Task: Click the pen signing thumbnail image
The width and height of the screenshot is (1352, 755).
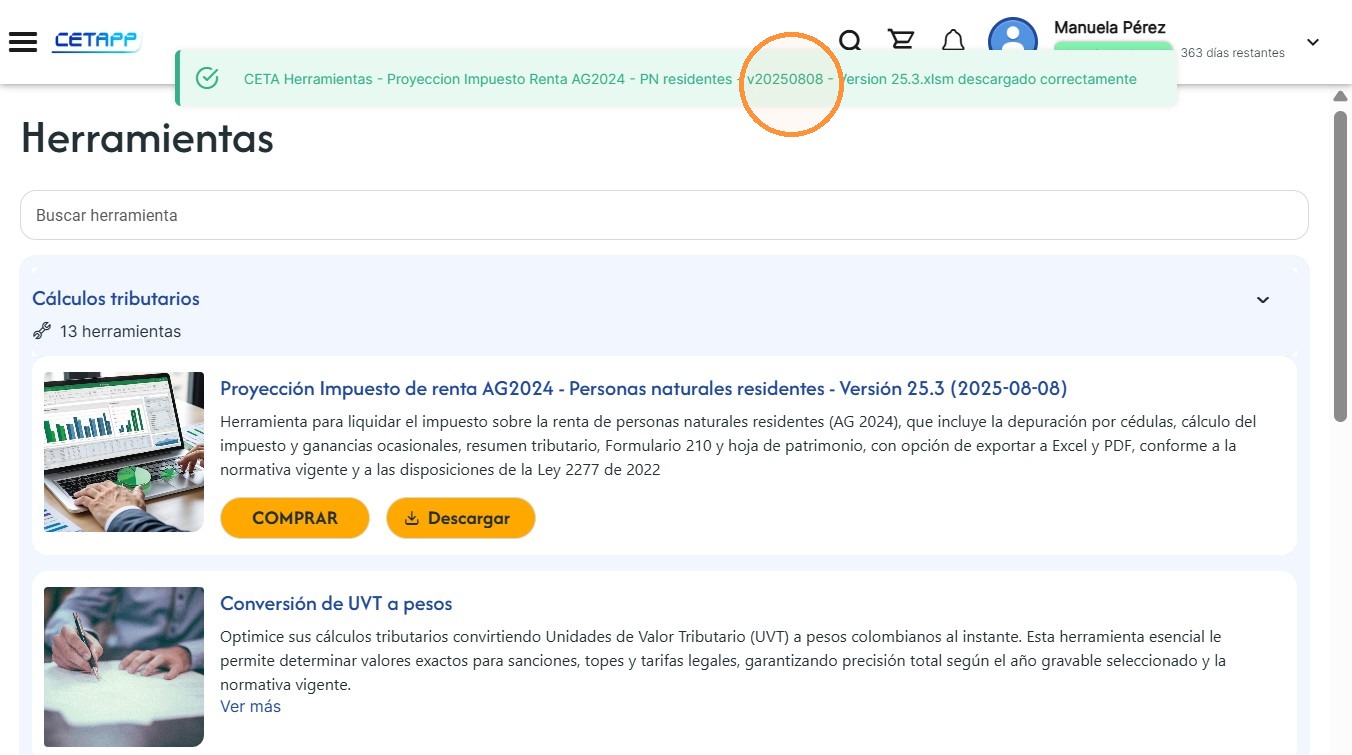Action: (x=124, y=667)
